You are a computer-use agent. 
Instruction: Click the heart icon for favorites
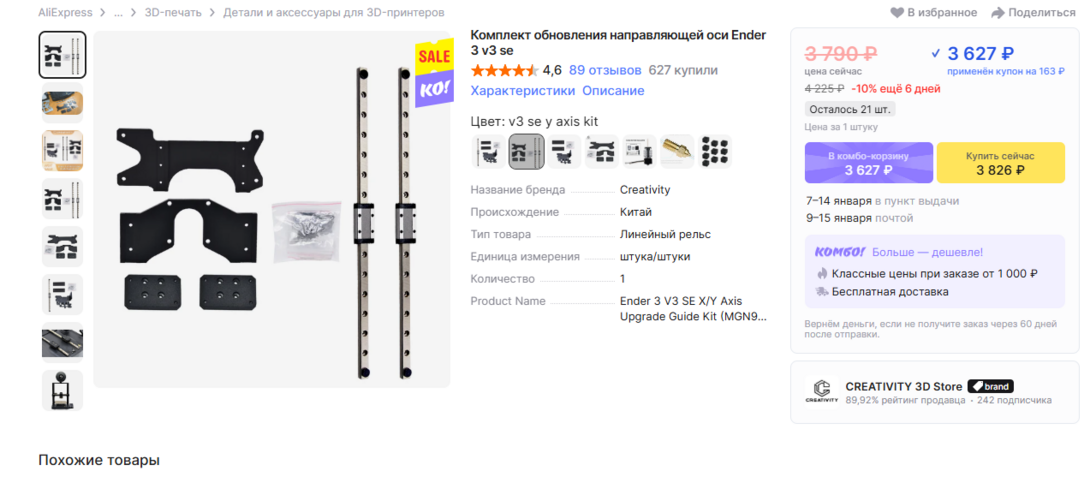[897, 13]
